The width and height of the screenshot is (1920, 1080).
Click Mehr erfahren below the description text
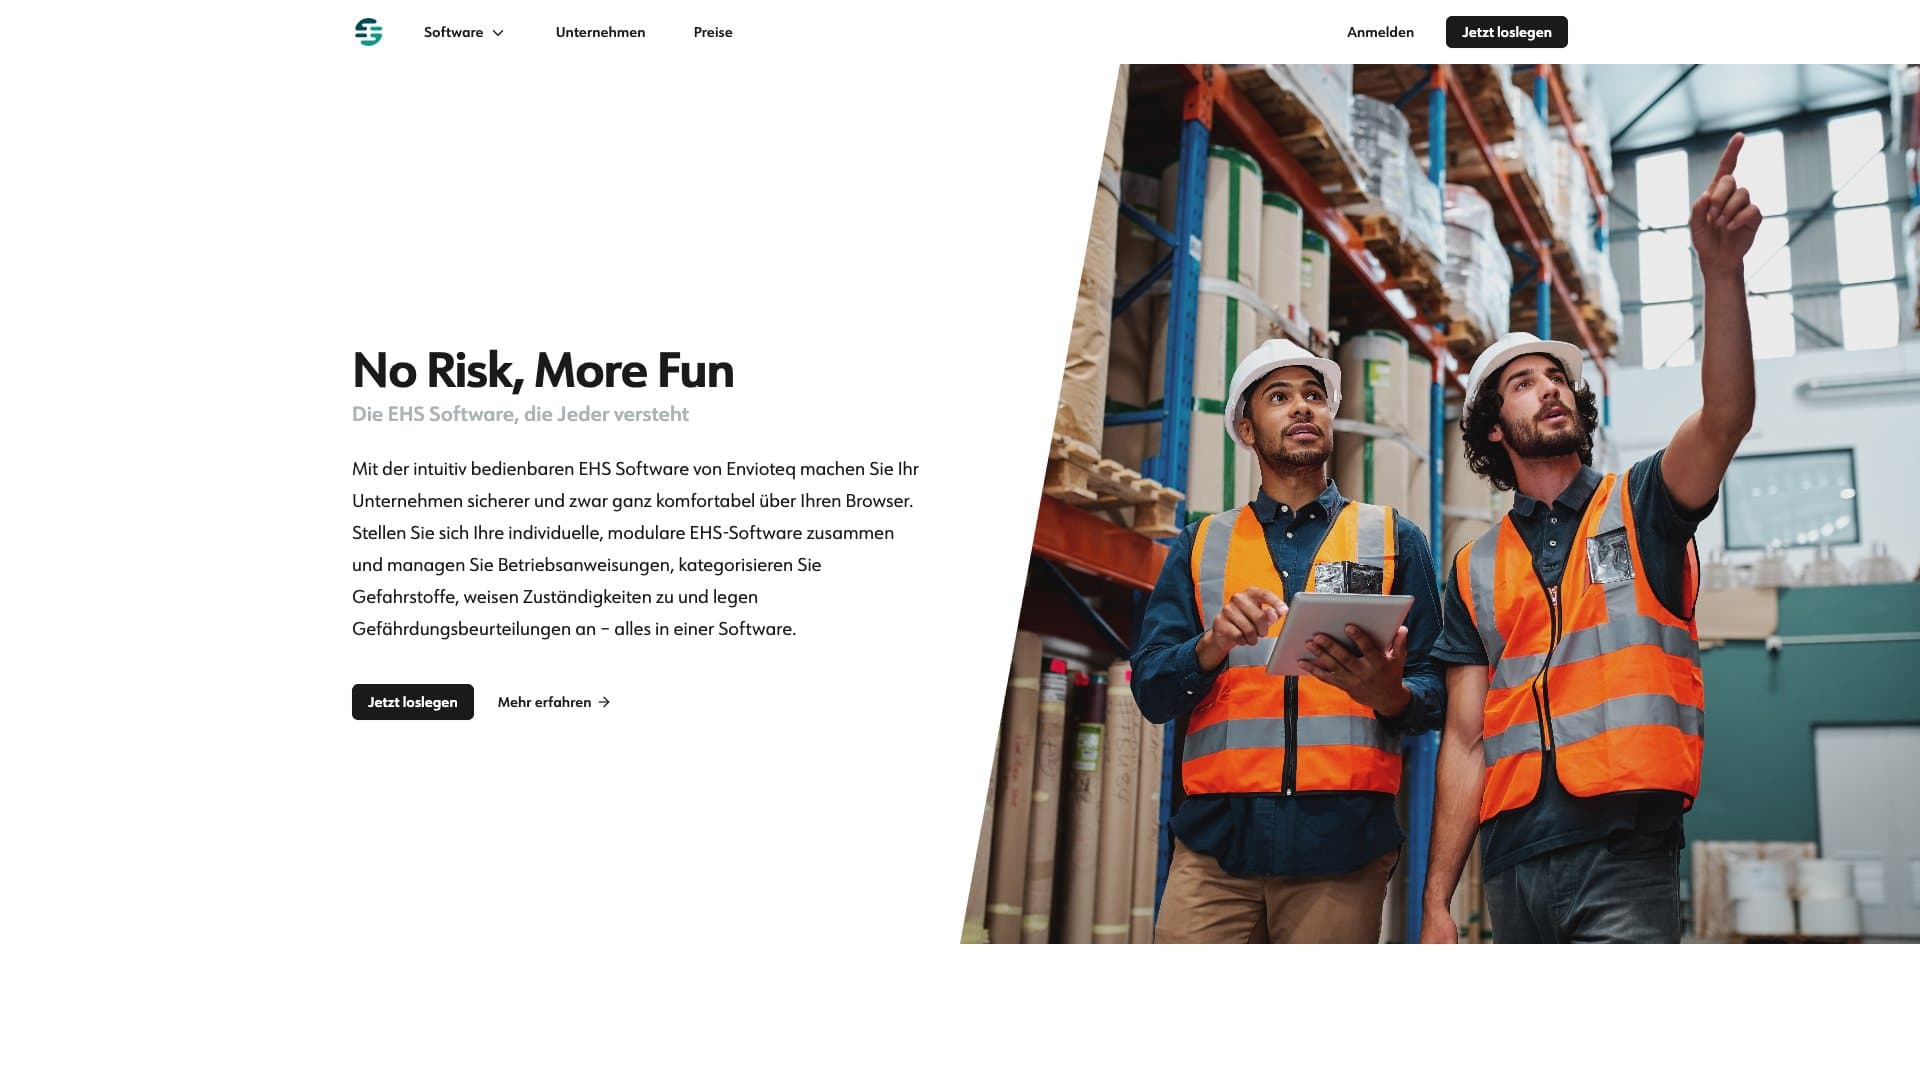click(543, 702)
